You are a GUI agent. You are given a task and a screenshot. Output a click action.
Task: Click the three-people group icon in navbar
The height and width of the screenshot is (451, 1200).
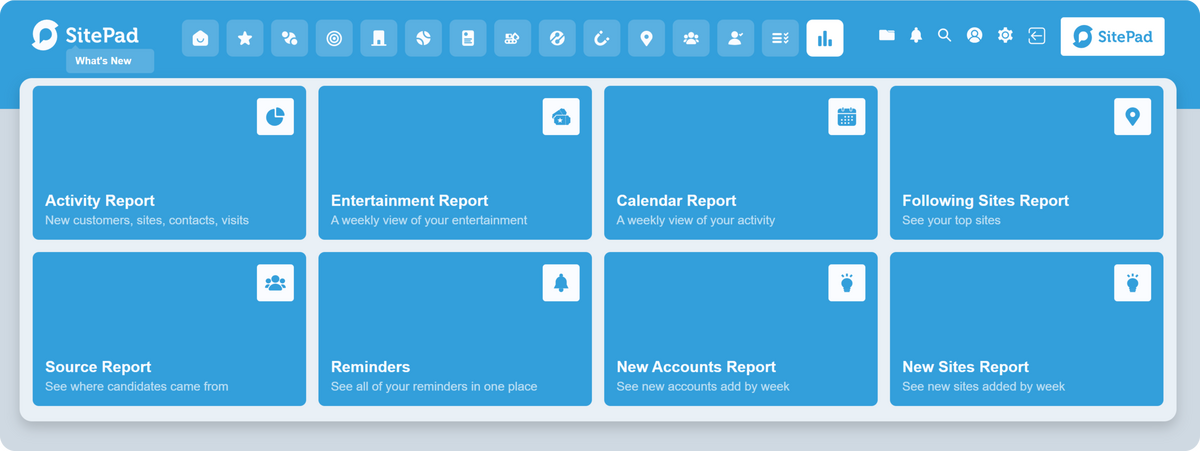[691, 39]
